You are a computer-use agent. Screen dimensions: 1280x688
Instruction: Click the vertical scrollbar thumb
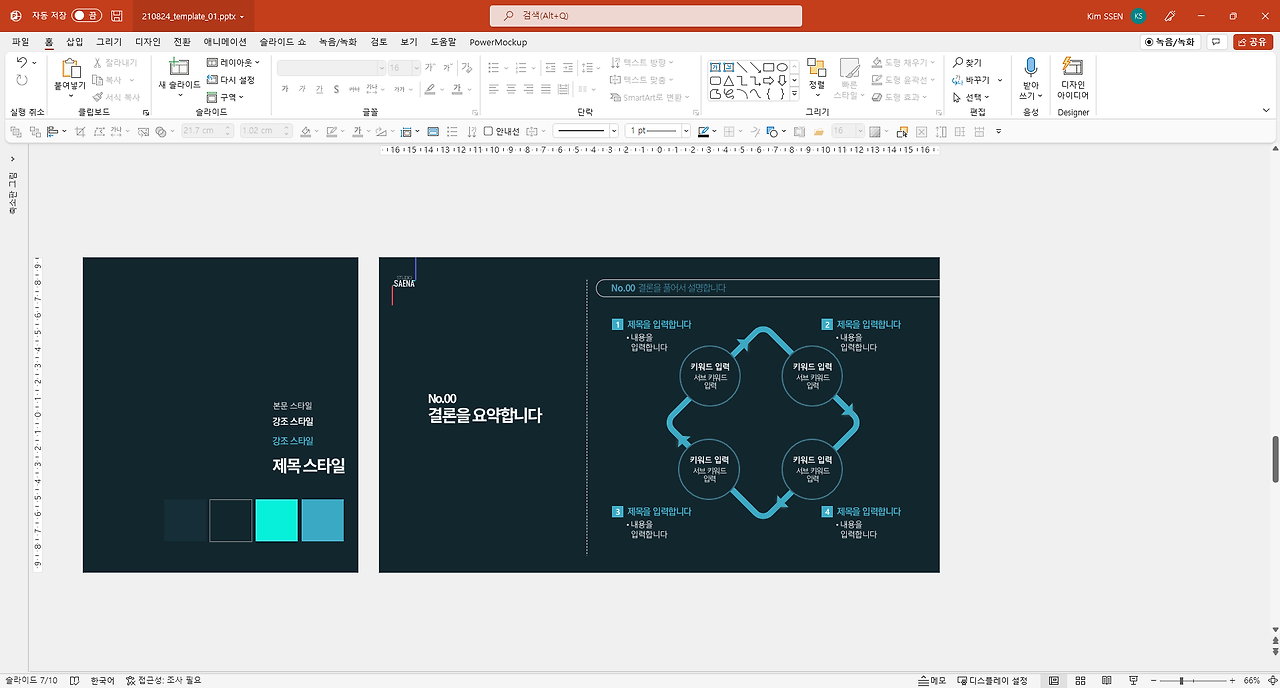point(1274,460)
